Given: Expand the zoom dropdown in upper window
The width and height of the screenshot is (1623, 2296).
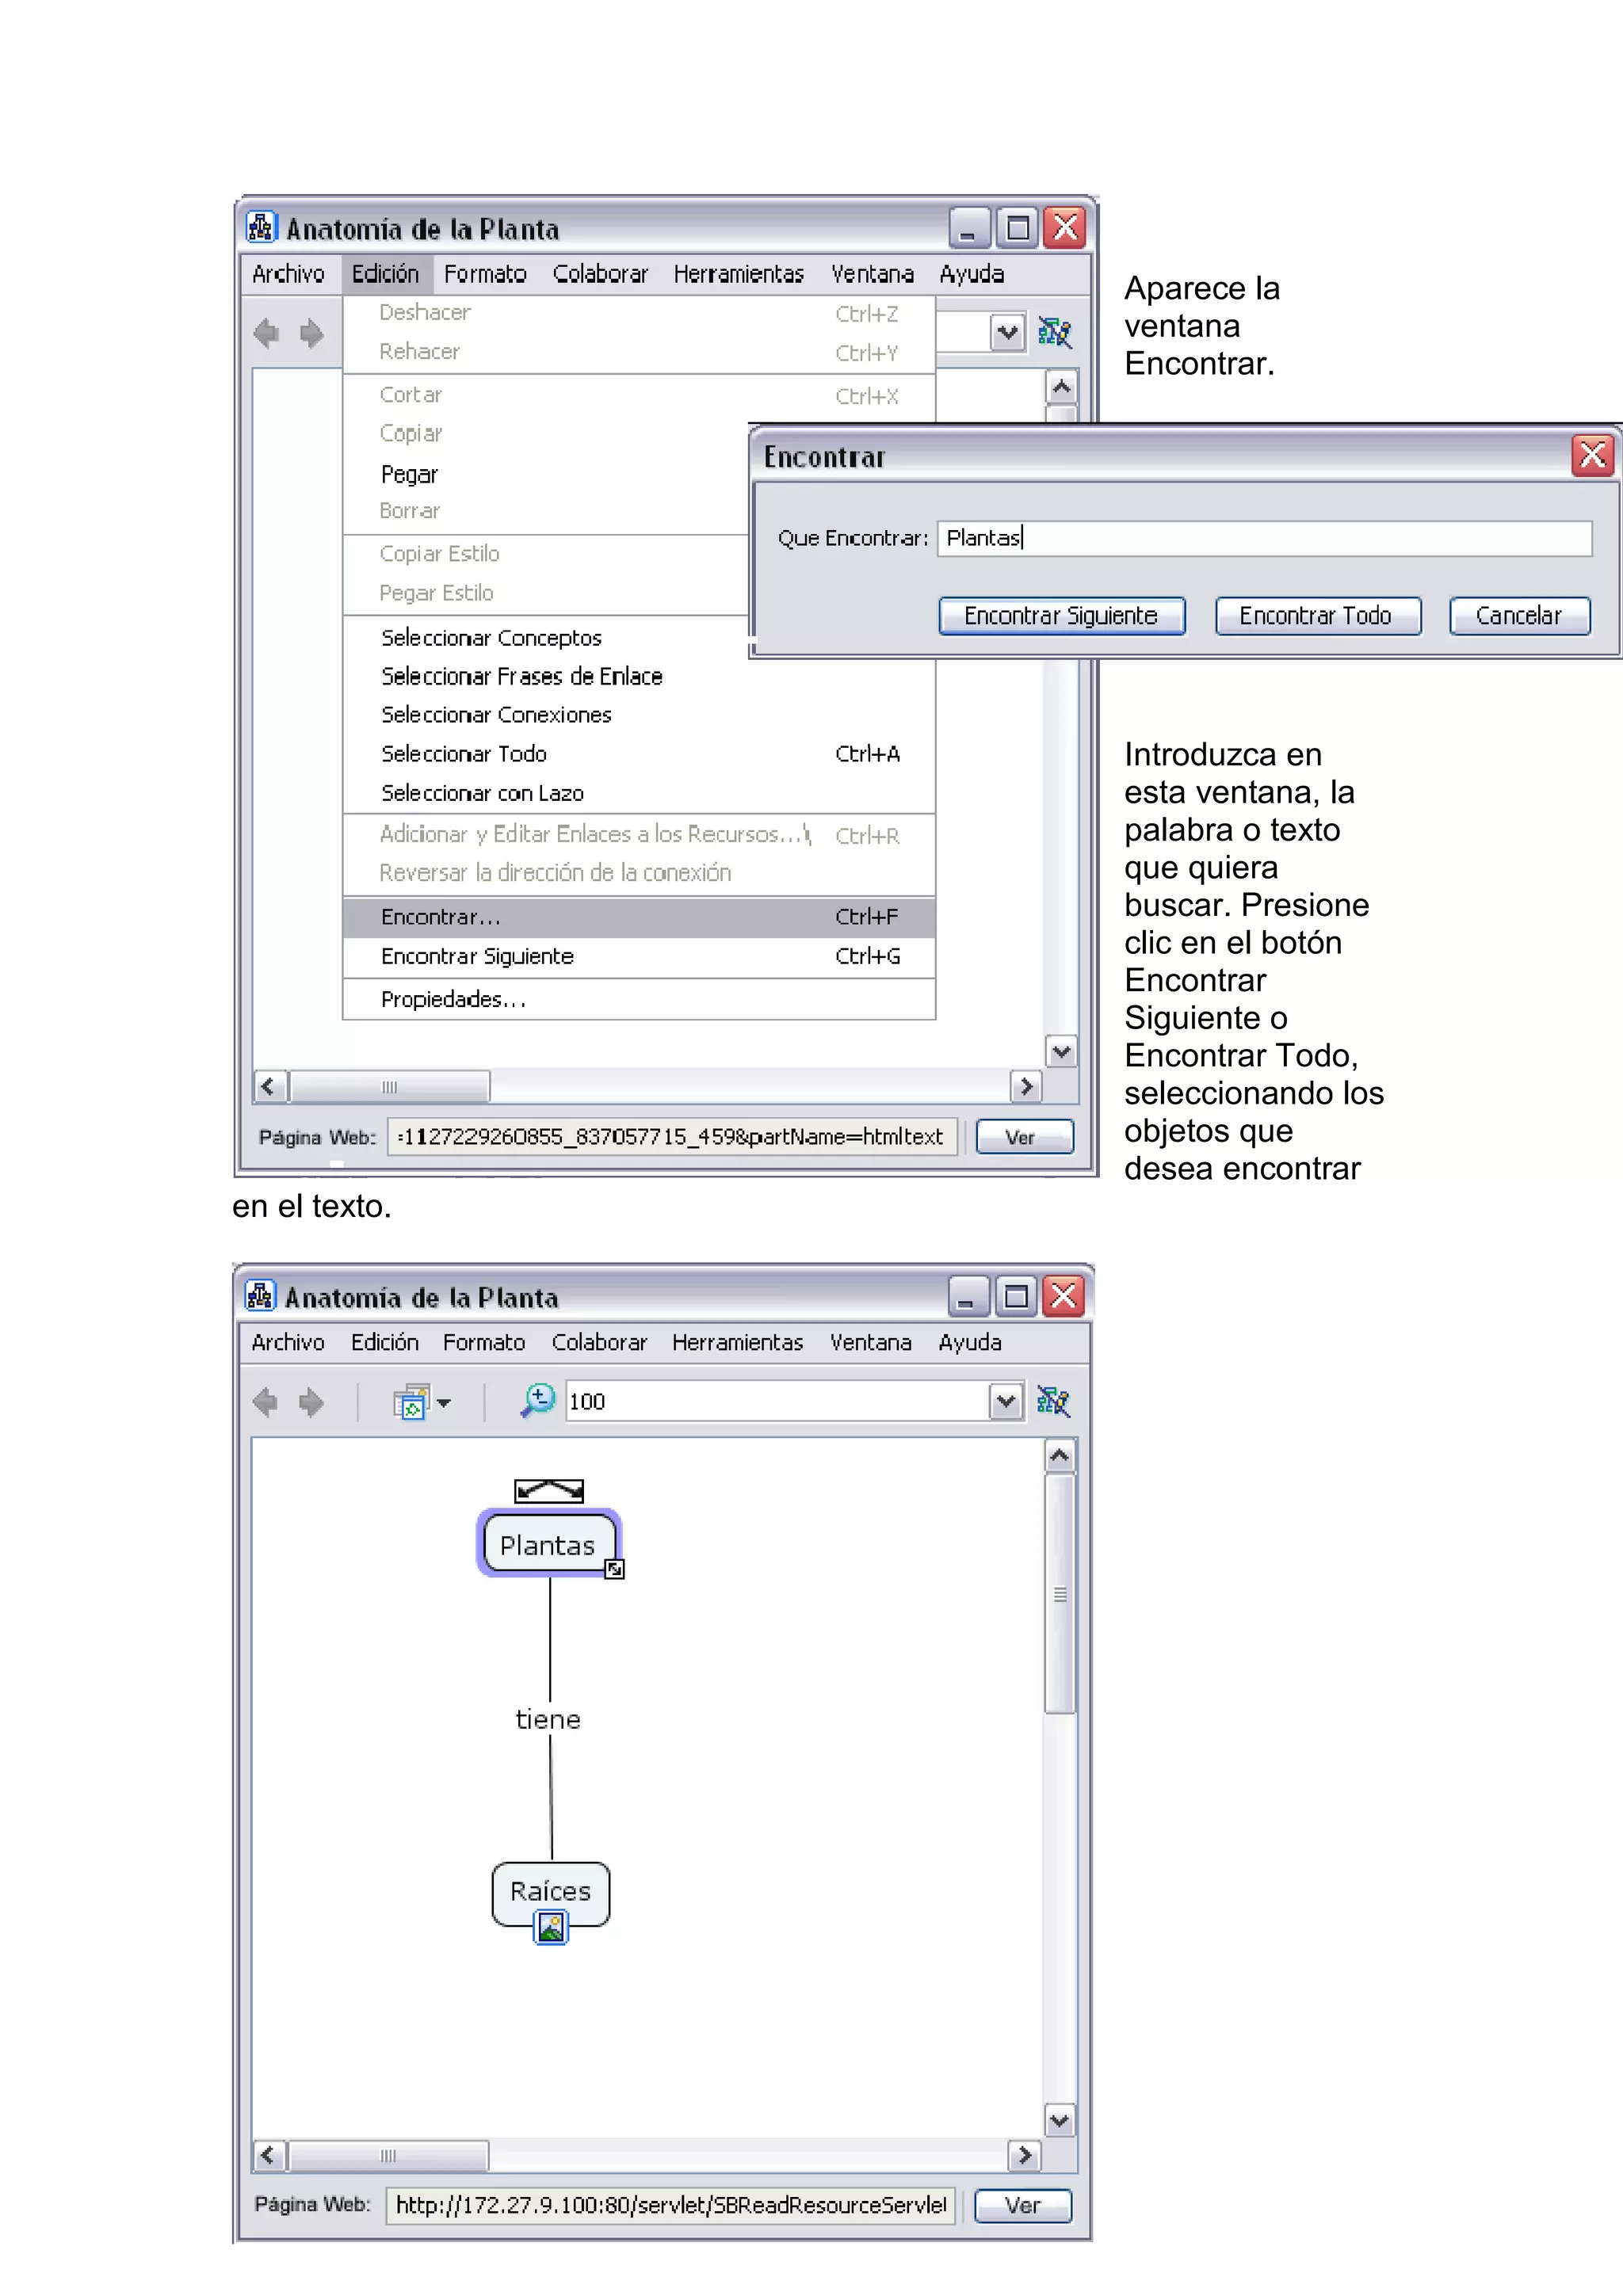Looking at the screenshot, I should tap(1007, 332).
